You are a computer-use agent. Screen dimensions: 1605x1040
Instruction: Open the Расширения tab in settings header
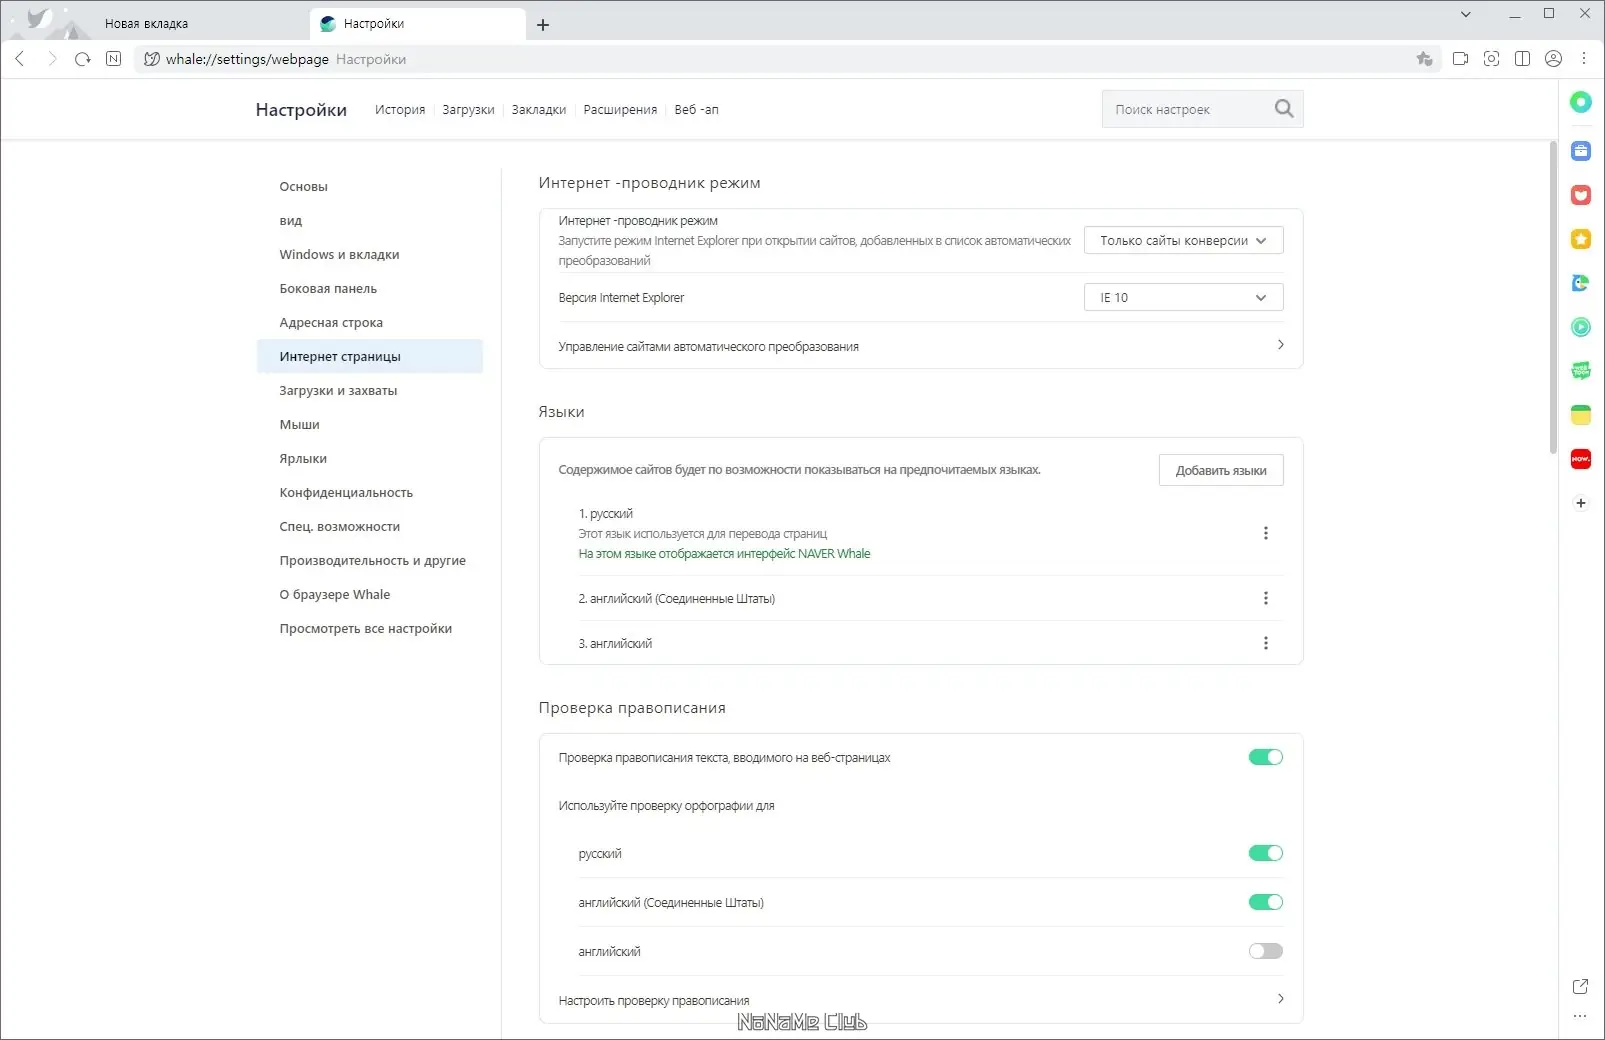click(x=620, y=110)
